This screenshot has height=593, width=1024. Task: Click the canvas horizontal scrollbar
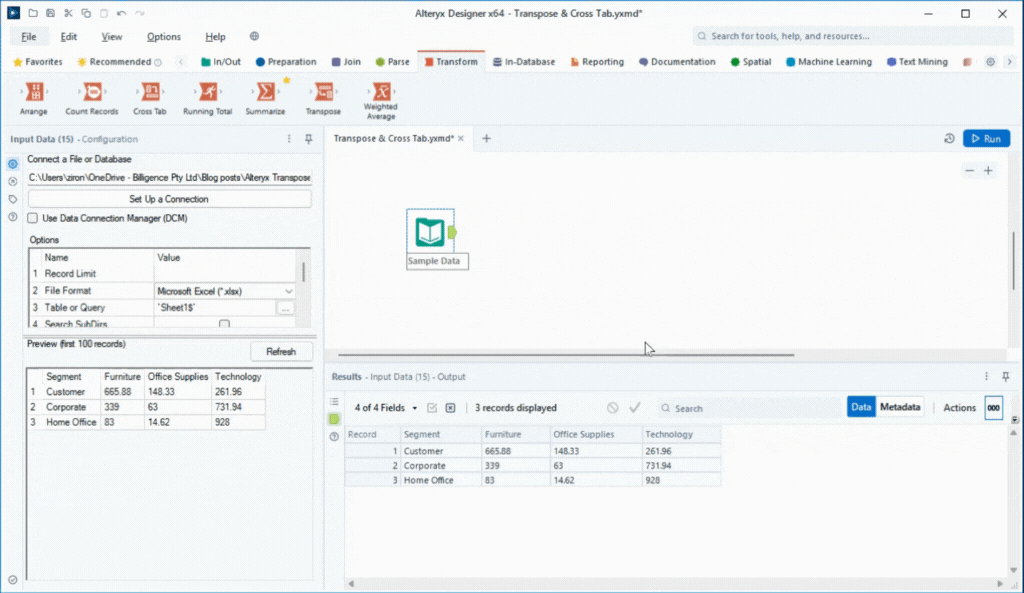pos(566,355)
